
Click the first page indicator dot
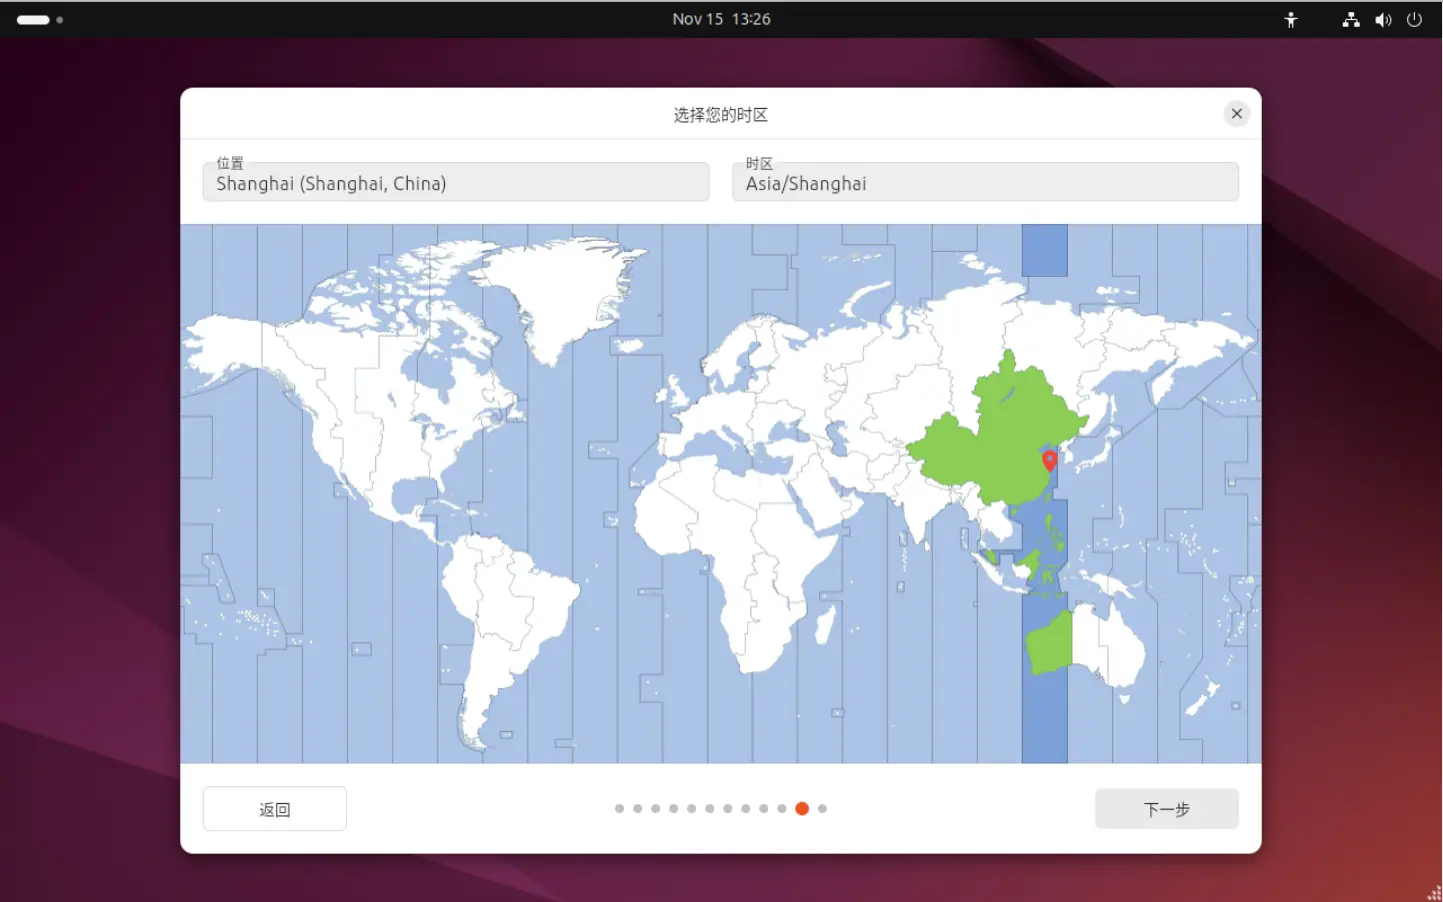pyautogui.click(x=619, y=809)
